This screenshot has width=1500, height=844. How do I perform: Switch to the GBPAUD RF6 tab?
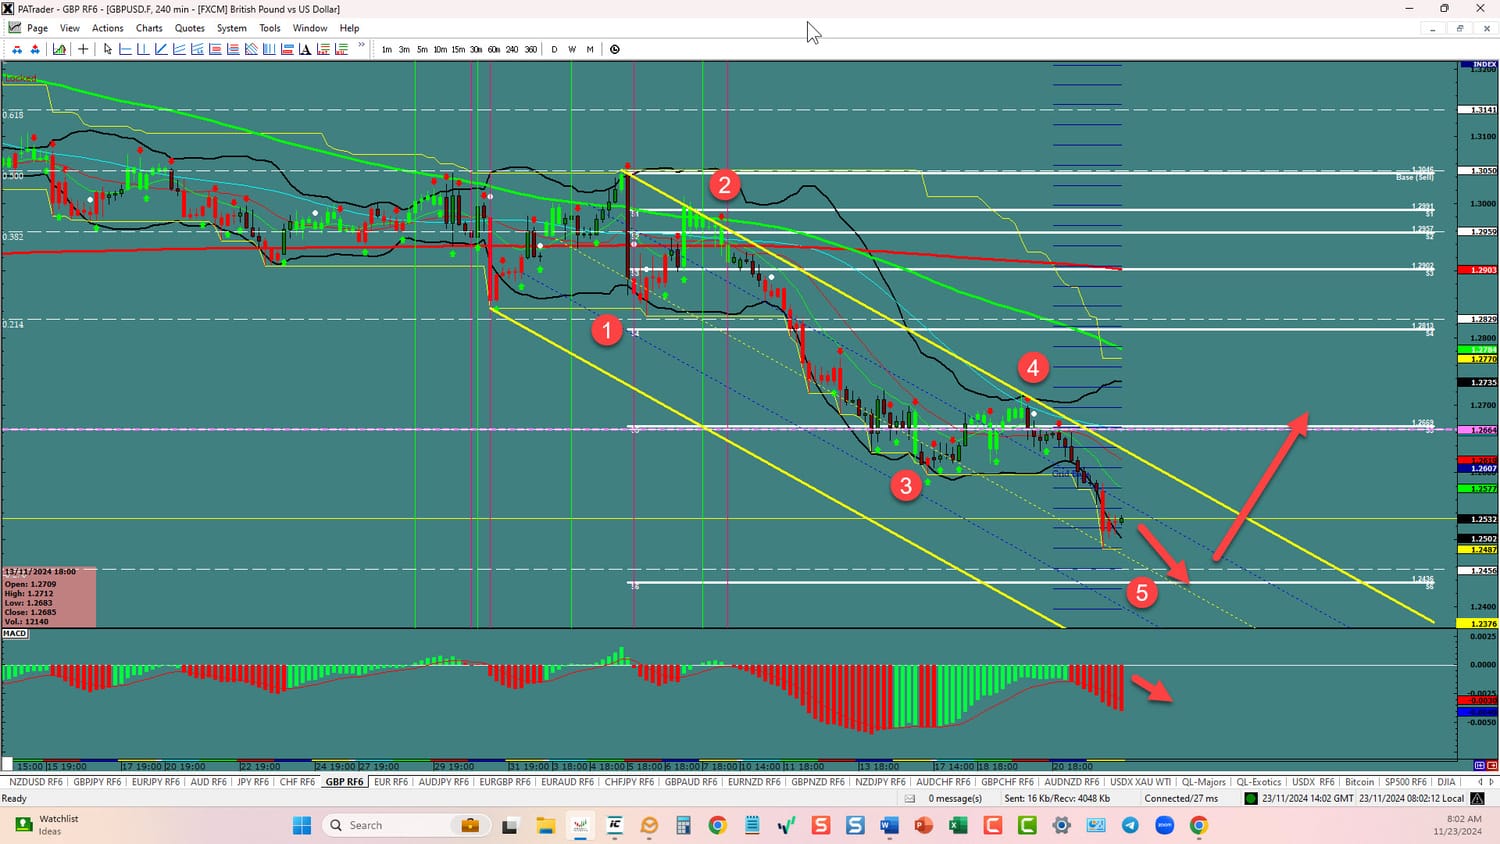(691, 782)
